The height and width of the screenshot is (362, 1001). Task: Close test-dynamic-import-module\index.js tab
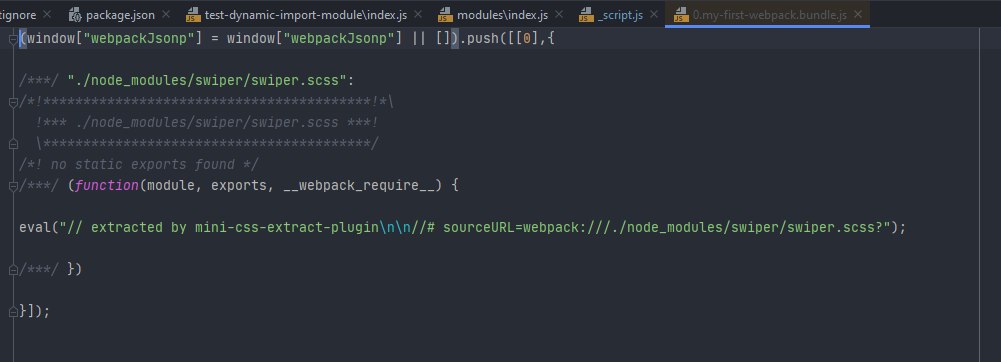[x=419, y=14]
